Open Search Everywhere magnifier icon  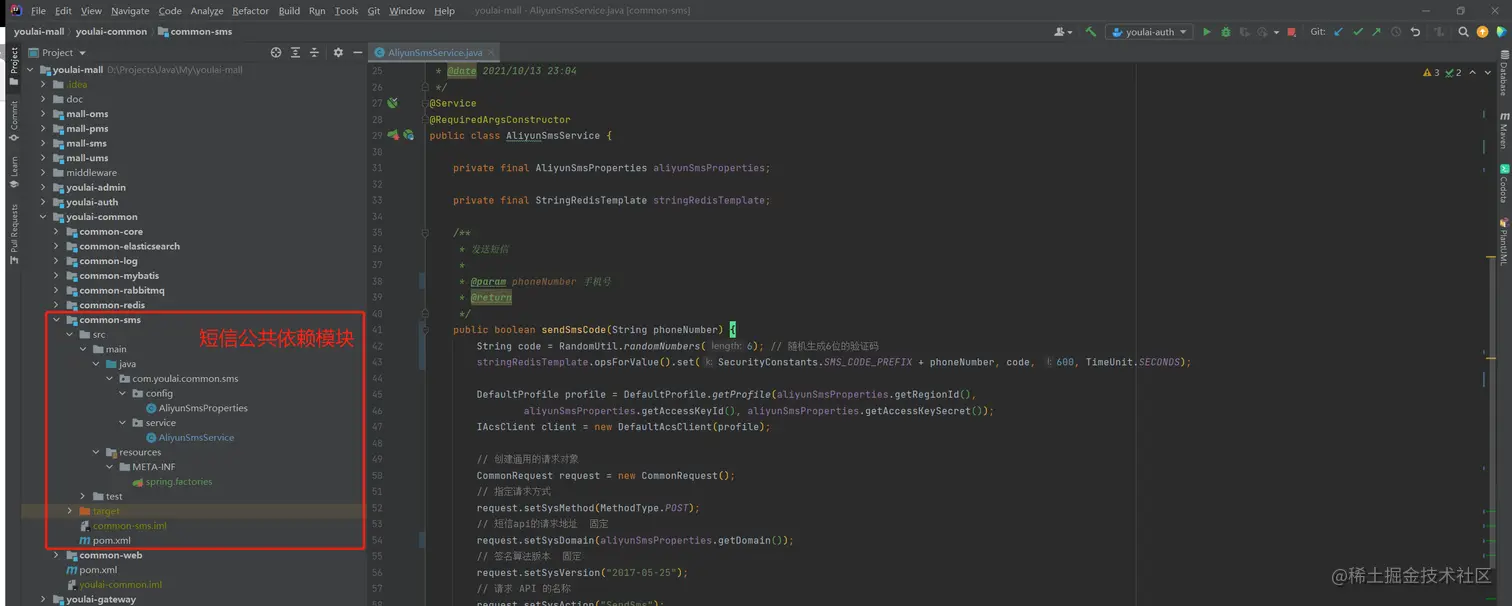1463,32
